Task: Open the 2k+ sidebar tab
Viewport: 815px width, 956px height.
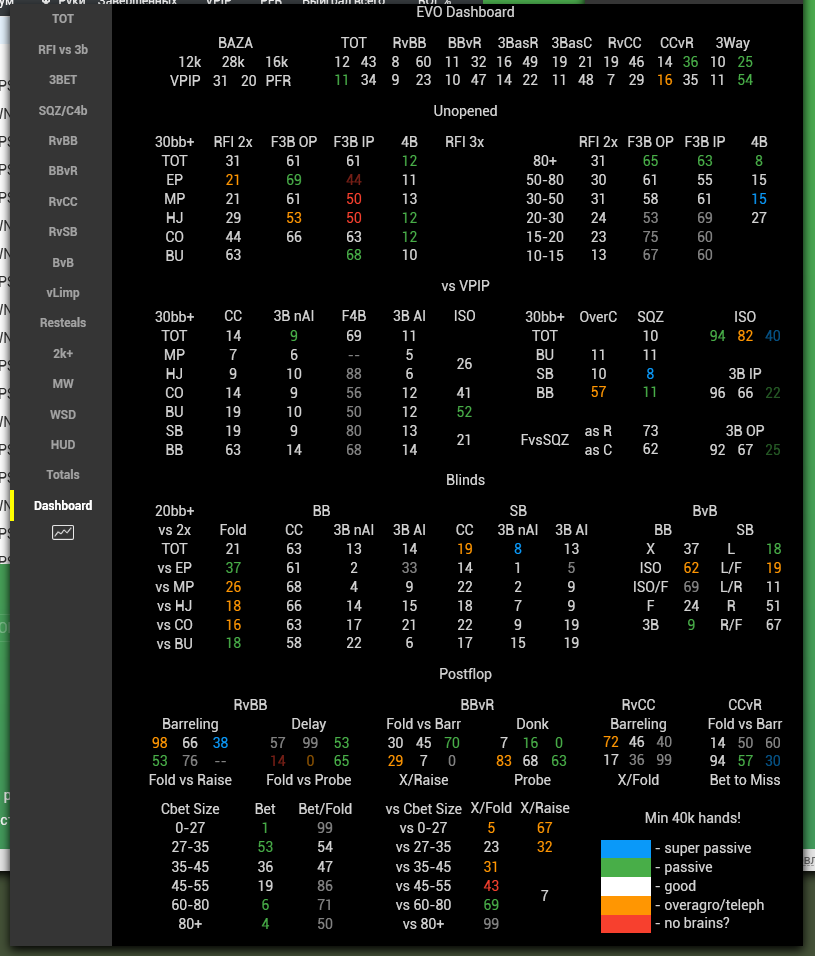Action: 63,353
